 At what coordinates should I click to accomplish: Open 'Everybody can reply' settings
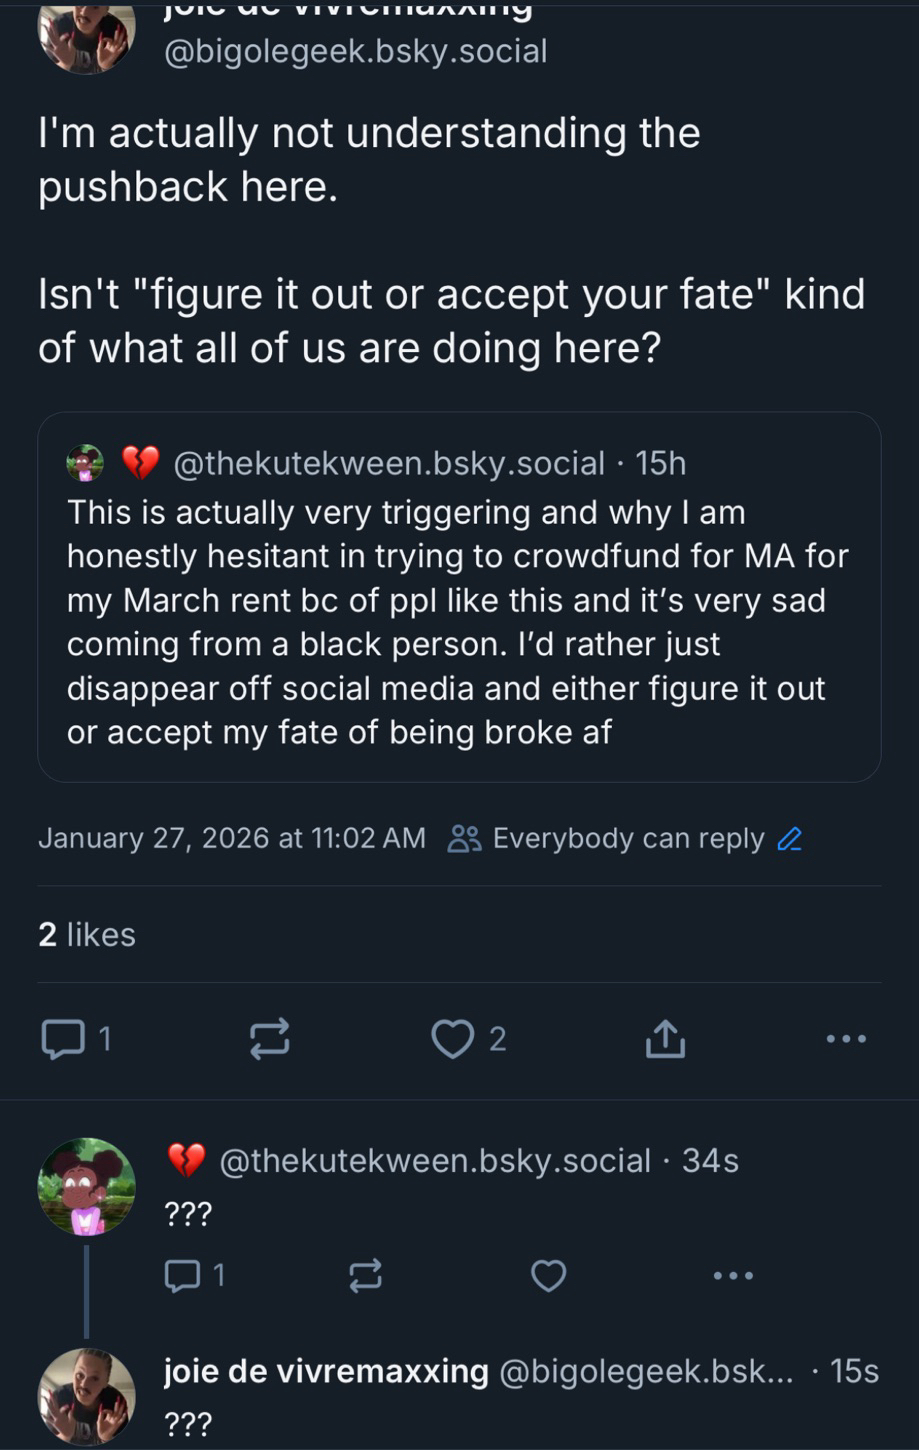(x=627, y=838)
